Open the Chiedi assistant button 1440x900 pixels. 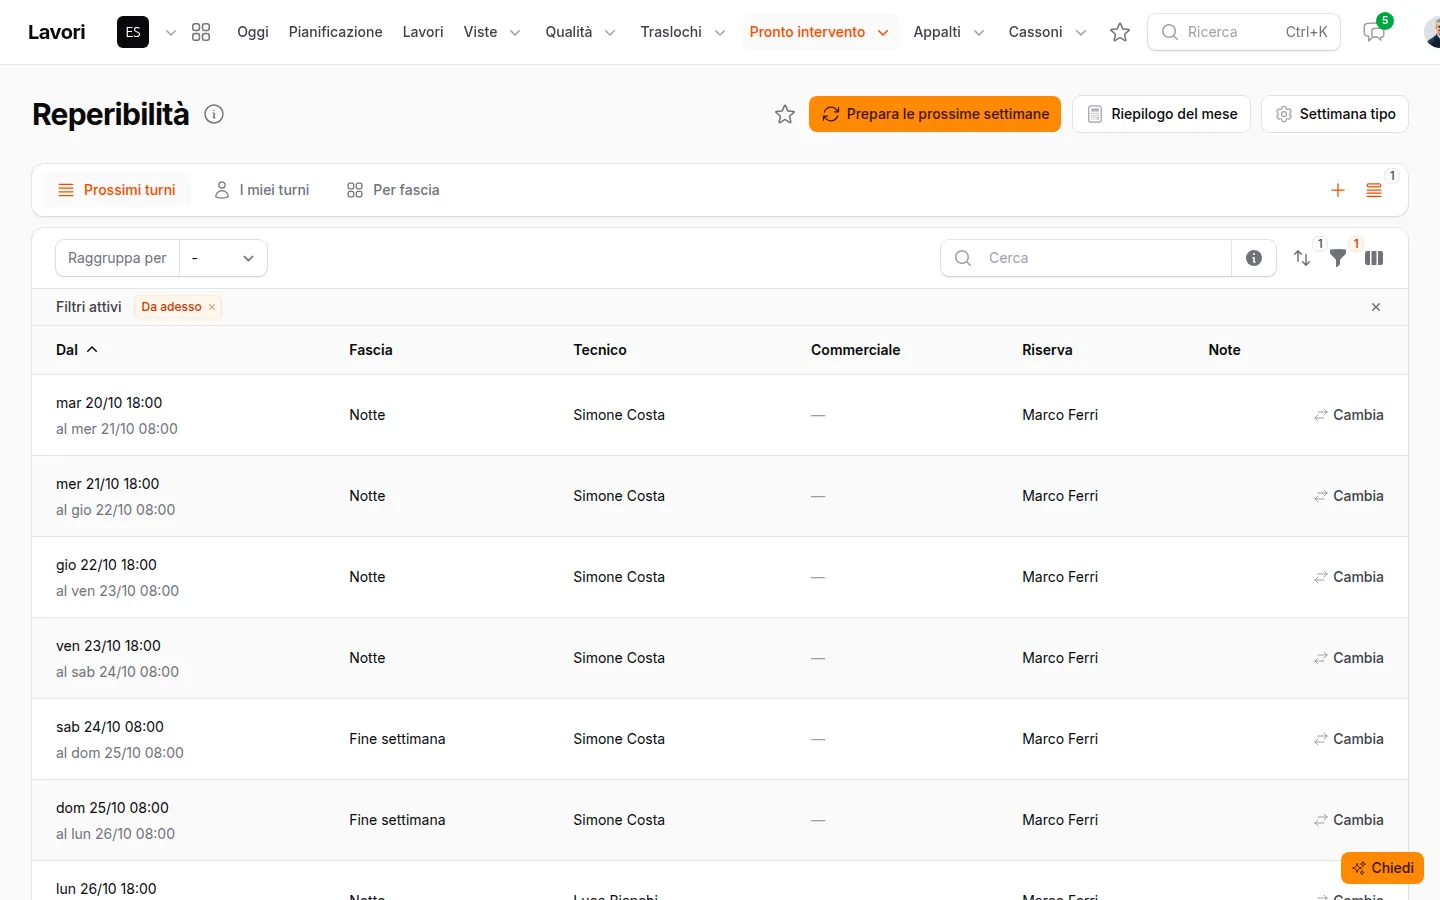1382,868
